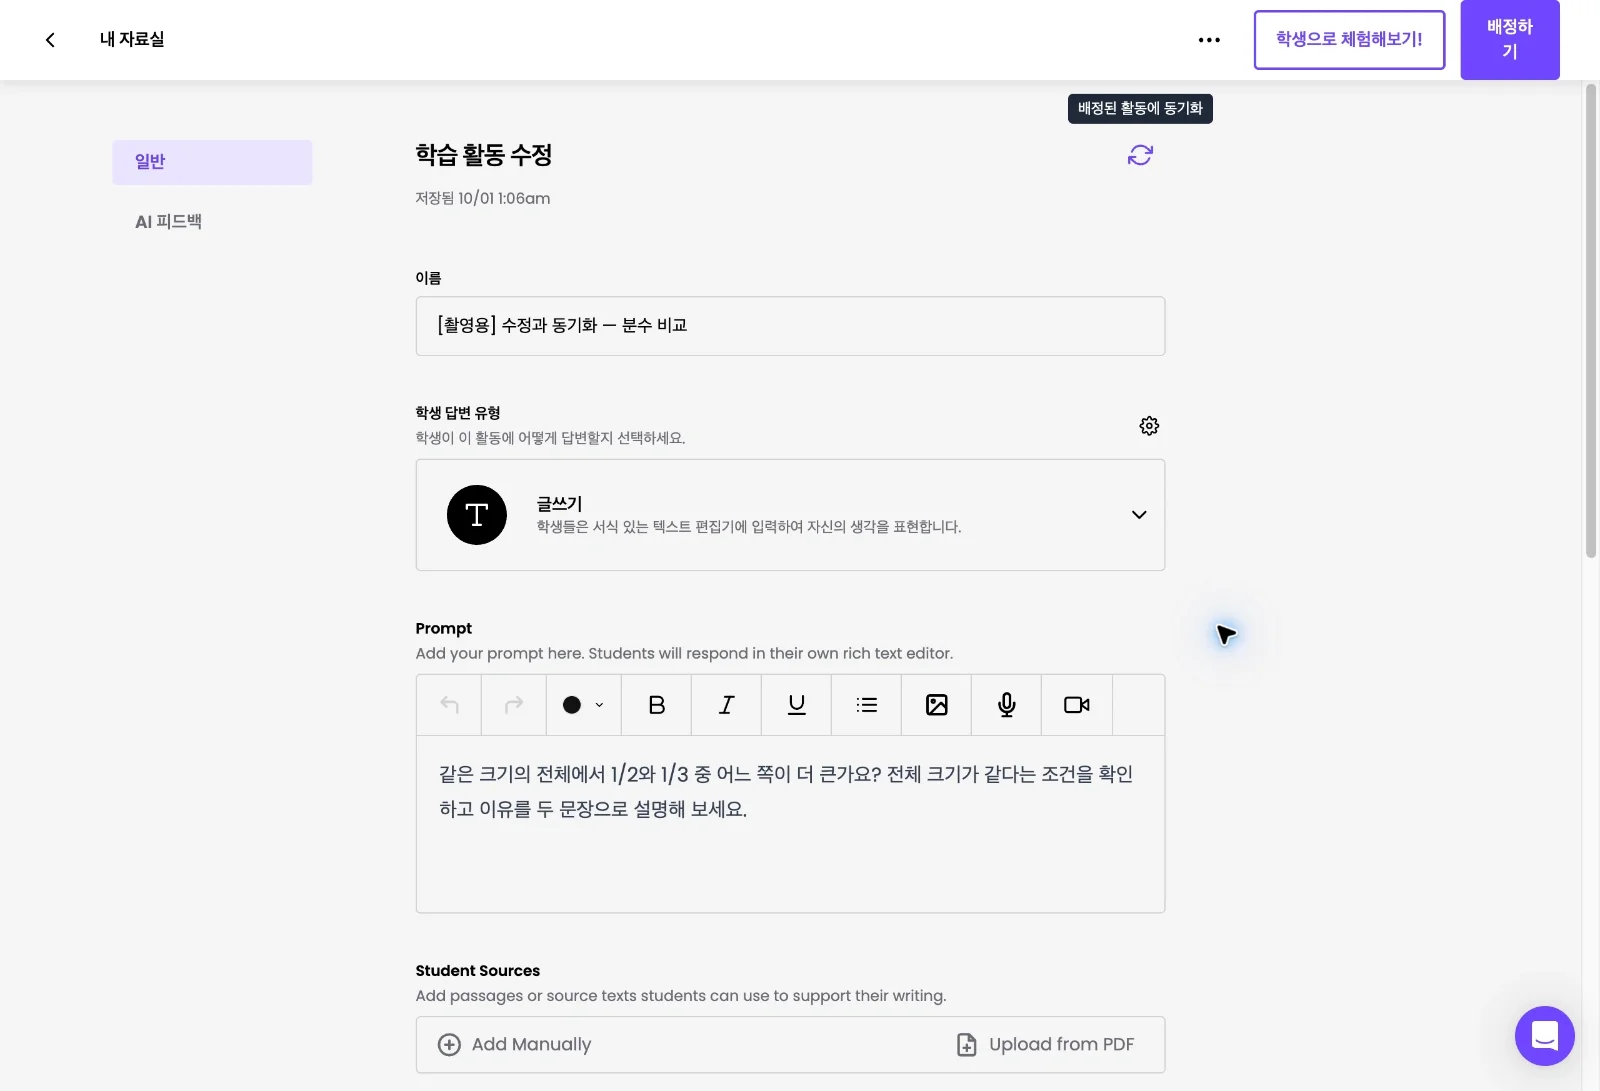Click the undo arrow in the prompt toolbar
The width and height of the screenshot is (1600, 1091).
point(449,705)
